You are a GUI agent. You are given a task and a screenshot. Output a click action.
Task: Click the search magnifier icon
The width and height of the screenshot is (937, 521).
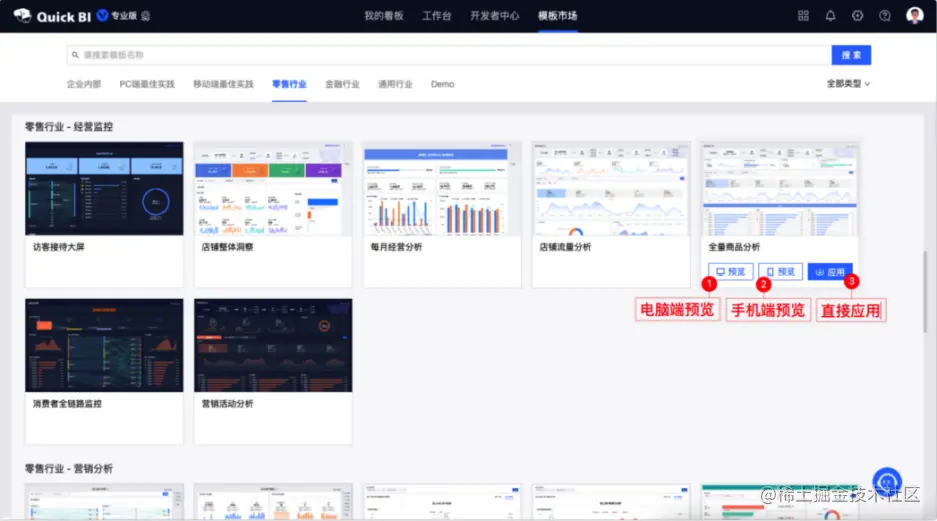(75, 55)
